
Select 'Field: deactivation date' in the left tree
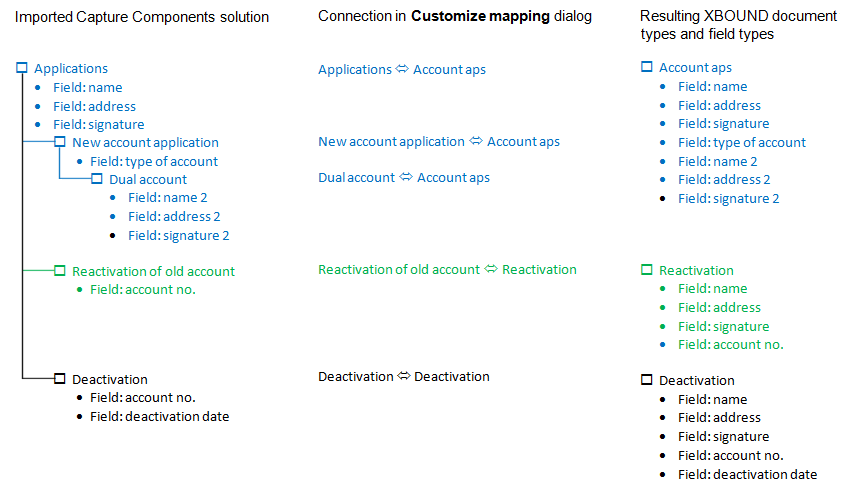tap(159, 416)
